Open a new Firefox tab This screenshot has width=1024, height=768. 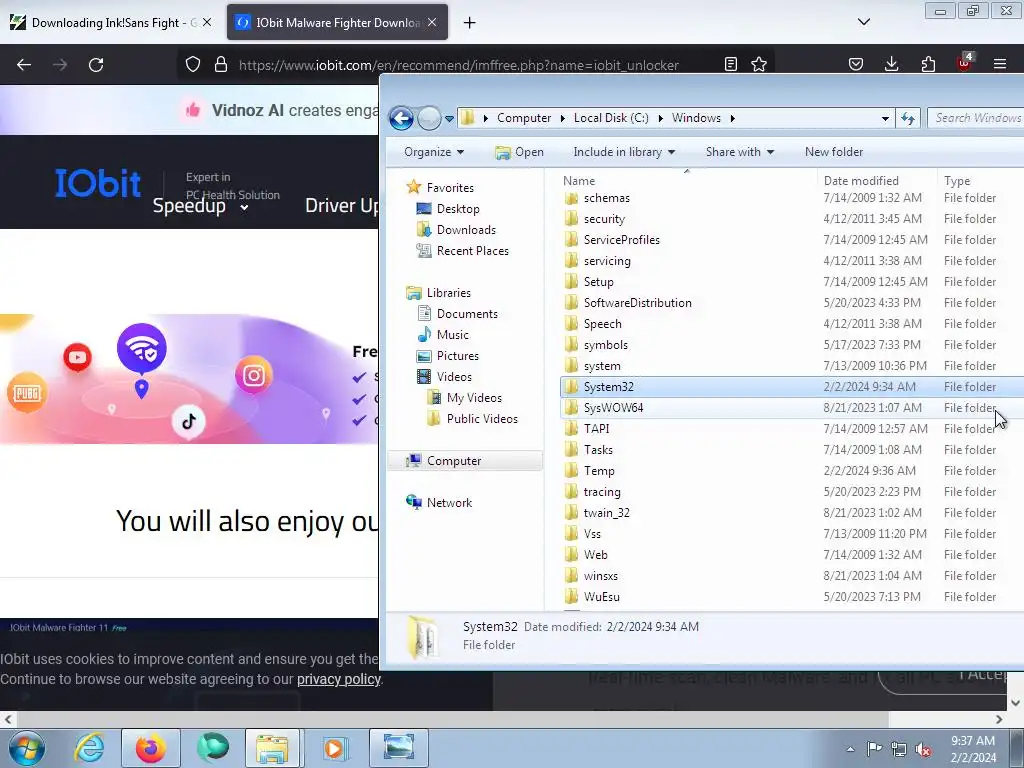click(x=470, y=23)
